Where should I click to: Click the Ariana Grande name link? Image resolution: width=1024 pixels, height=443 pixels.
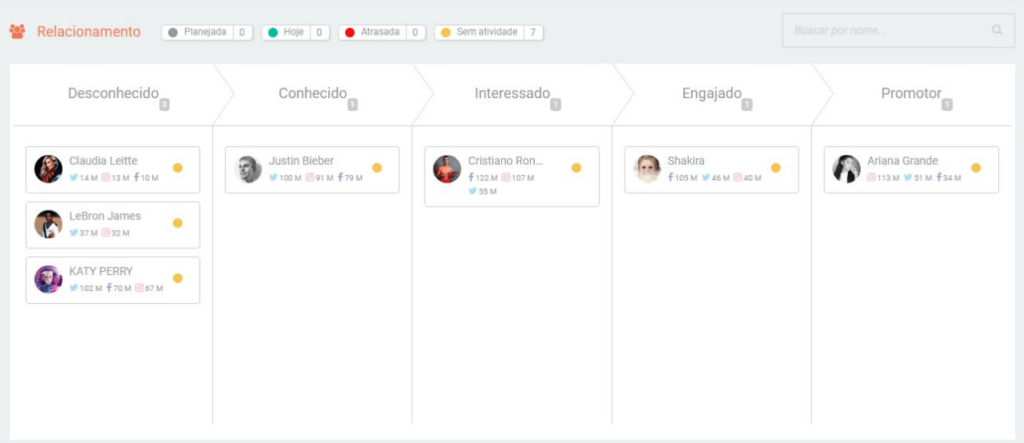point(903,161)
